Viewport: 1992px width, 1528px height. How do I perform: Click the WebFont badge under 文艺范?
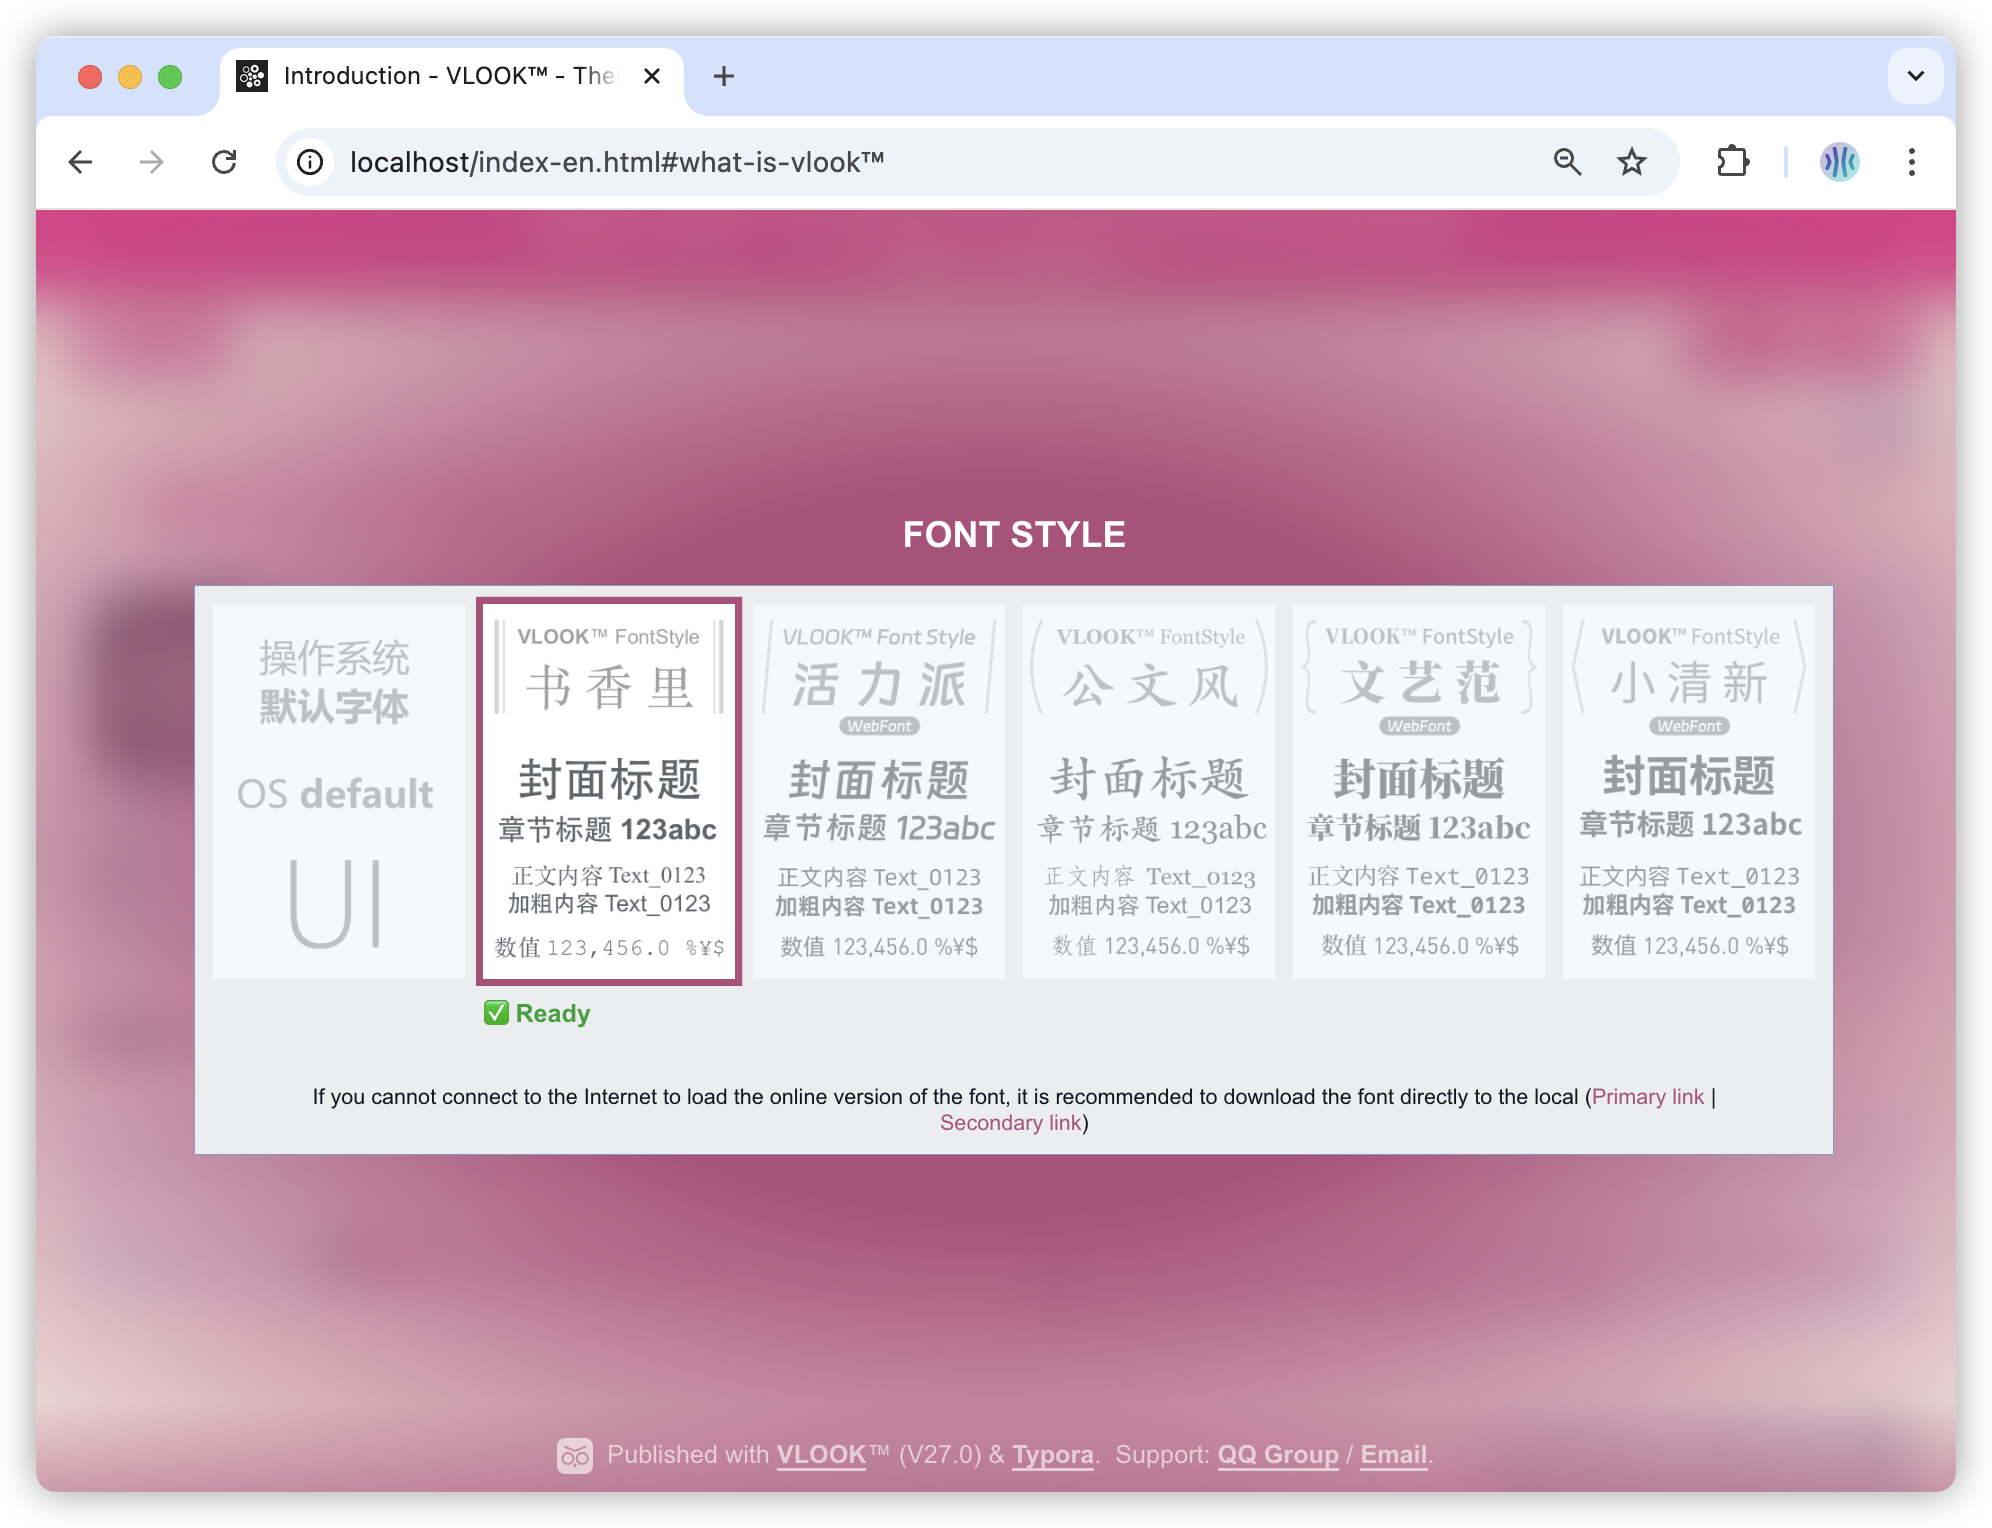click(x=1419, y=726)
